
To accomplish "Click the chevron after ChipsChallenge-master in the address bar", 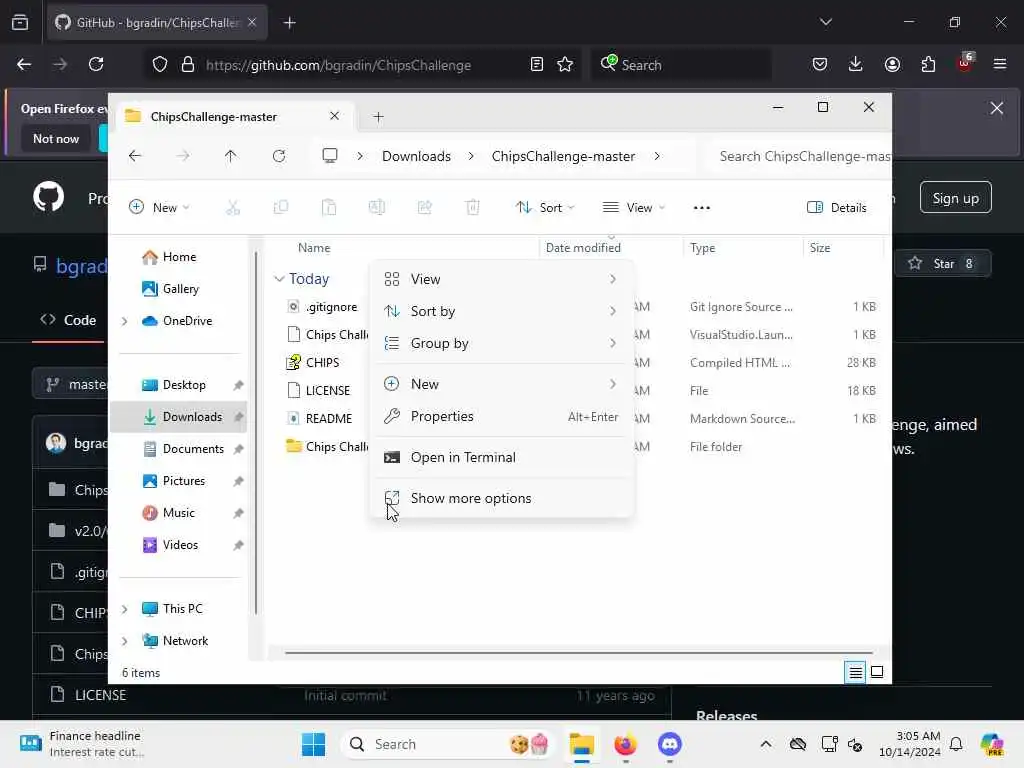I will (x=657, y=156).
